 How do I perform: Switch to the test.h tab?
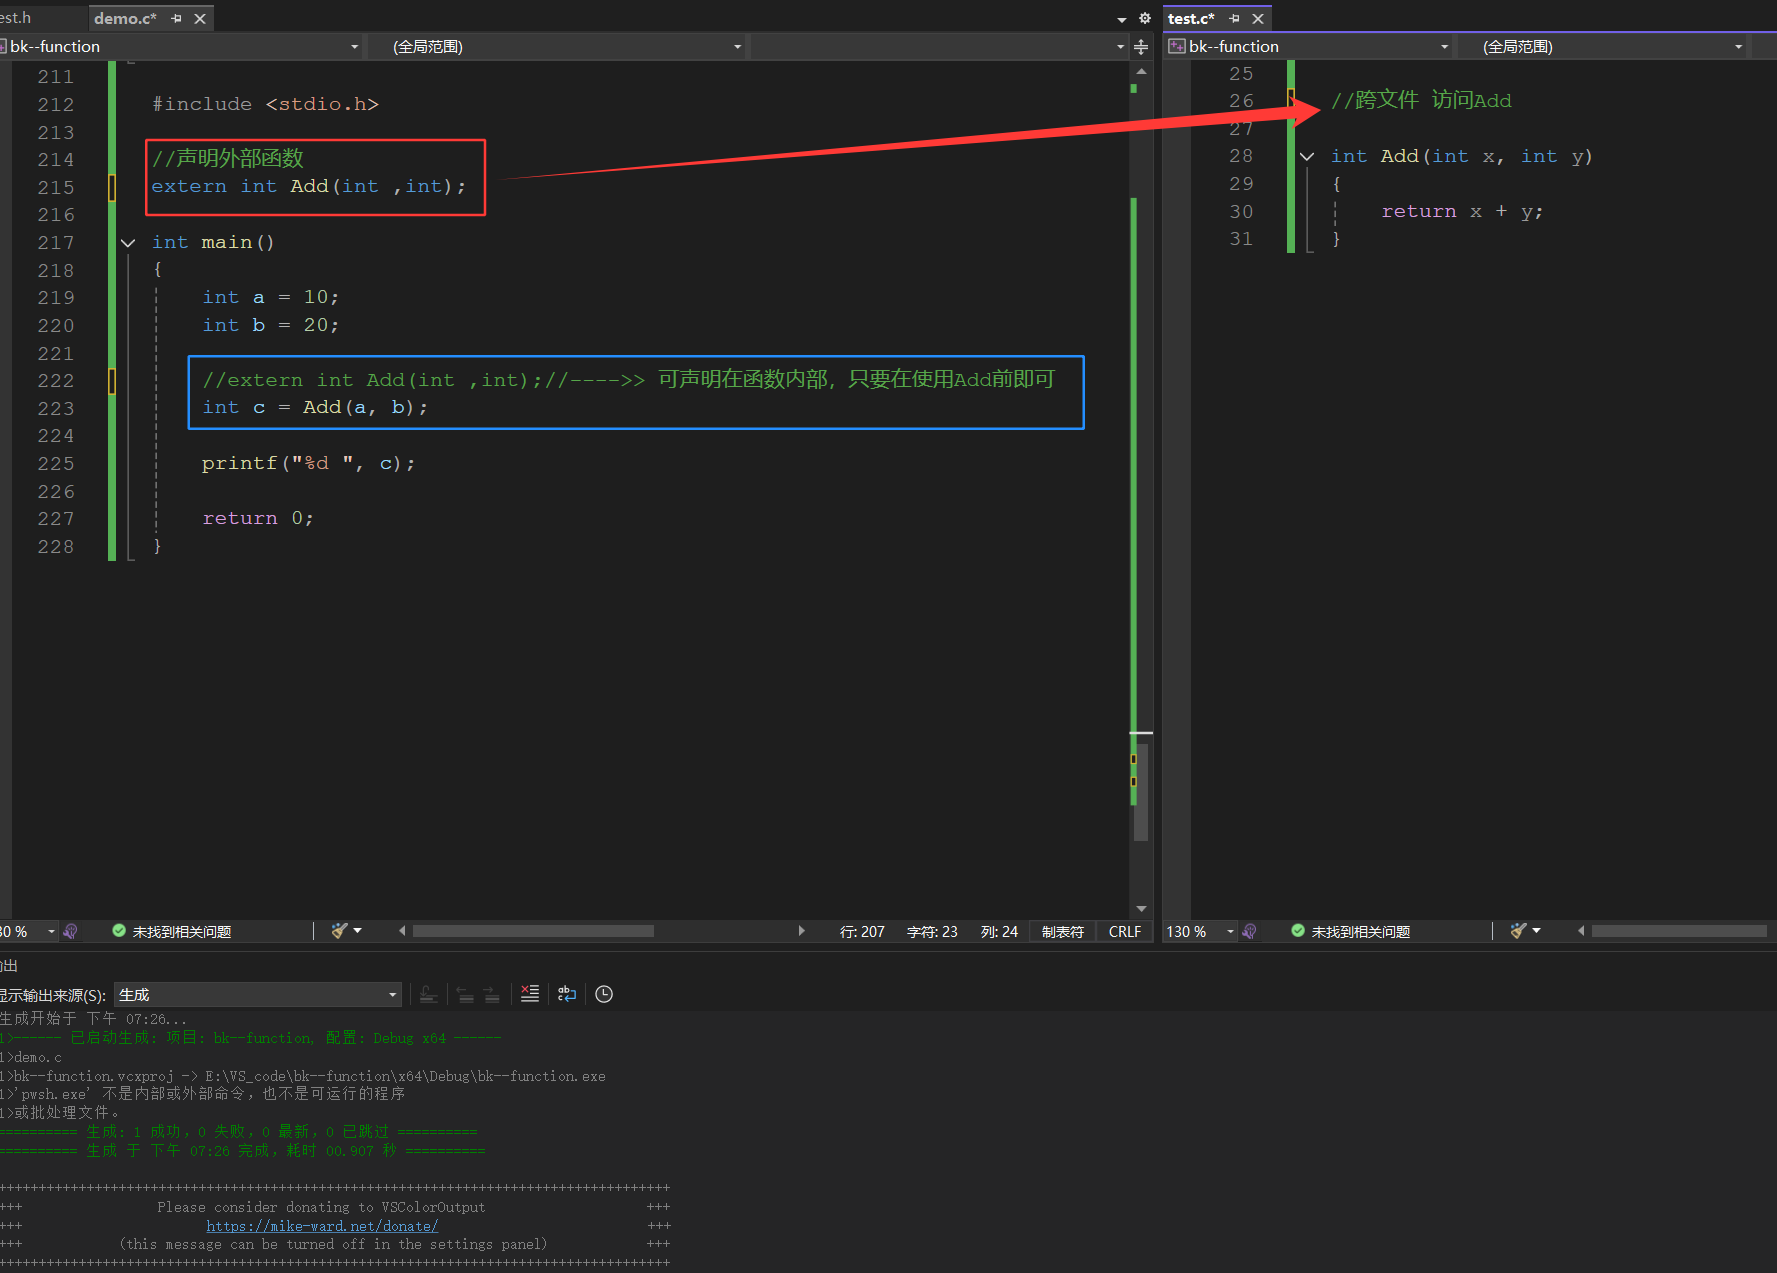tap(15, 18)
